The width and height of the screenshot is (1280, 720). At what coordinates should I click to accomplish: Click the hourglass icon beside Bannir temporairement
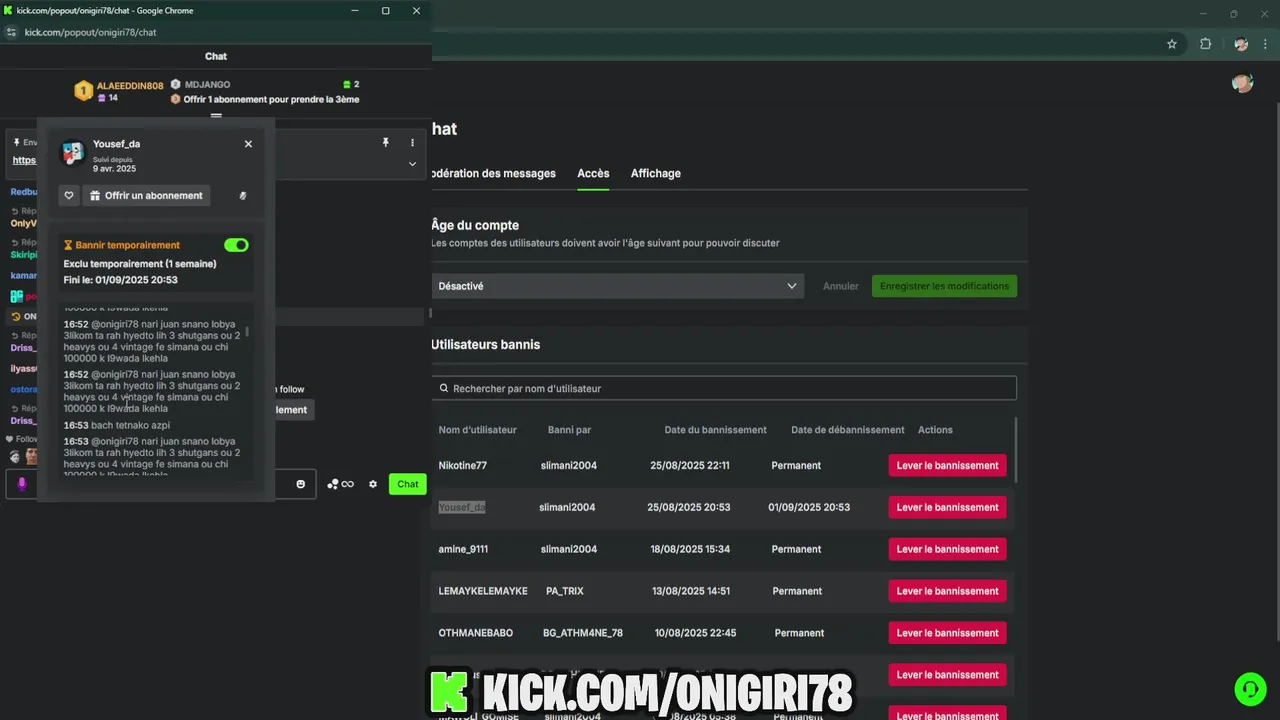(68, 245)
